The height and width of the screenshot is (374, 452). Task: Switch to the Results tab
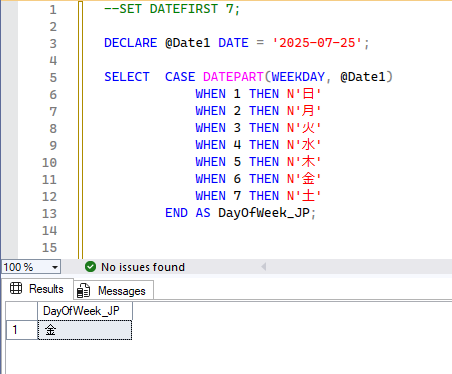[37, 289]
